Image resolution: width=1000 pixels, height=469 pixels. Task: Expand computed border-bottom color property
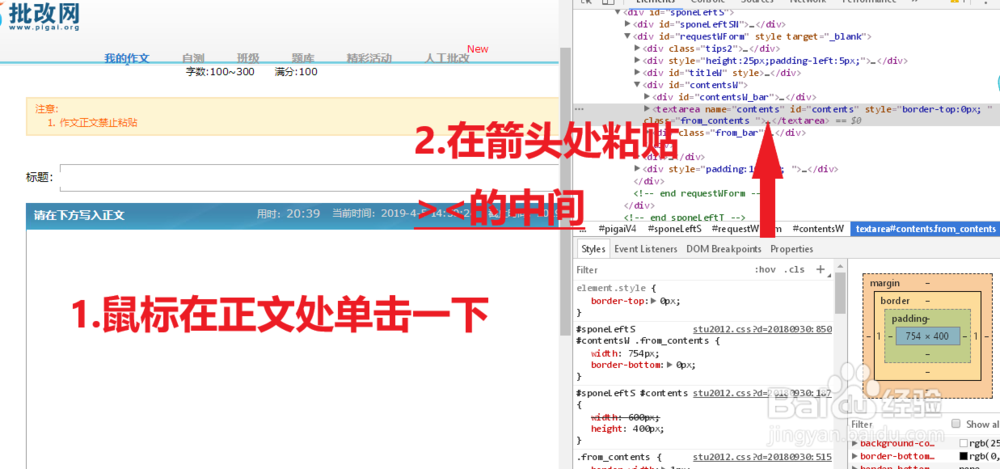coord(855,456)
